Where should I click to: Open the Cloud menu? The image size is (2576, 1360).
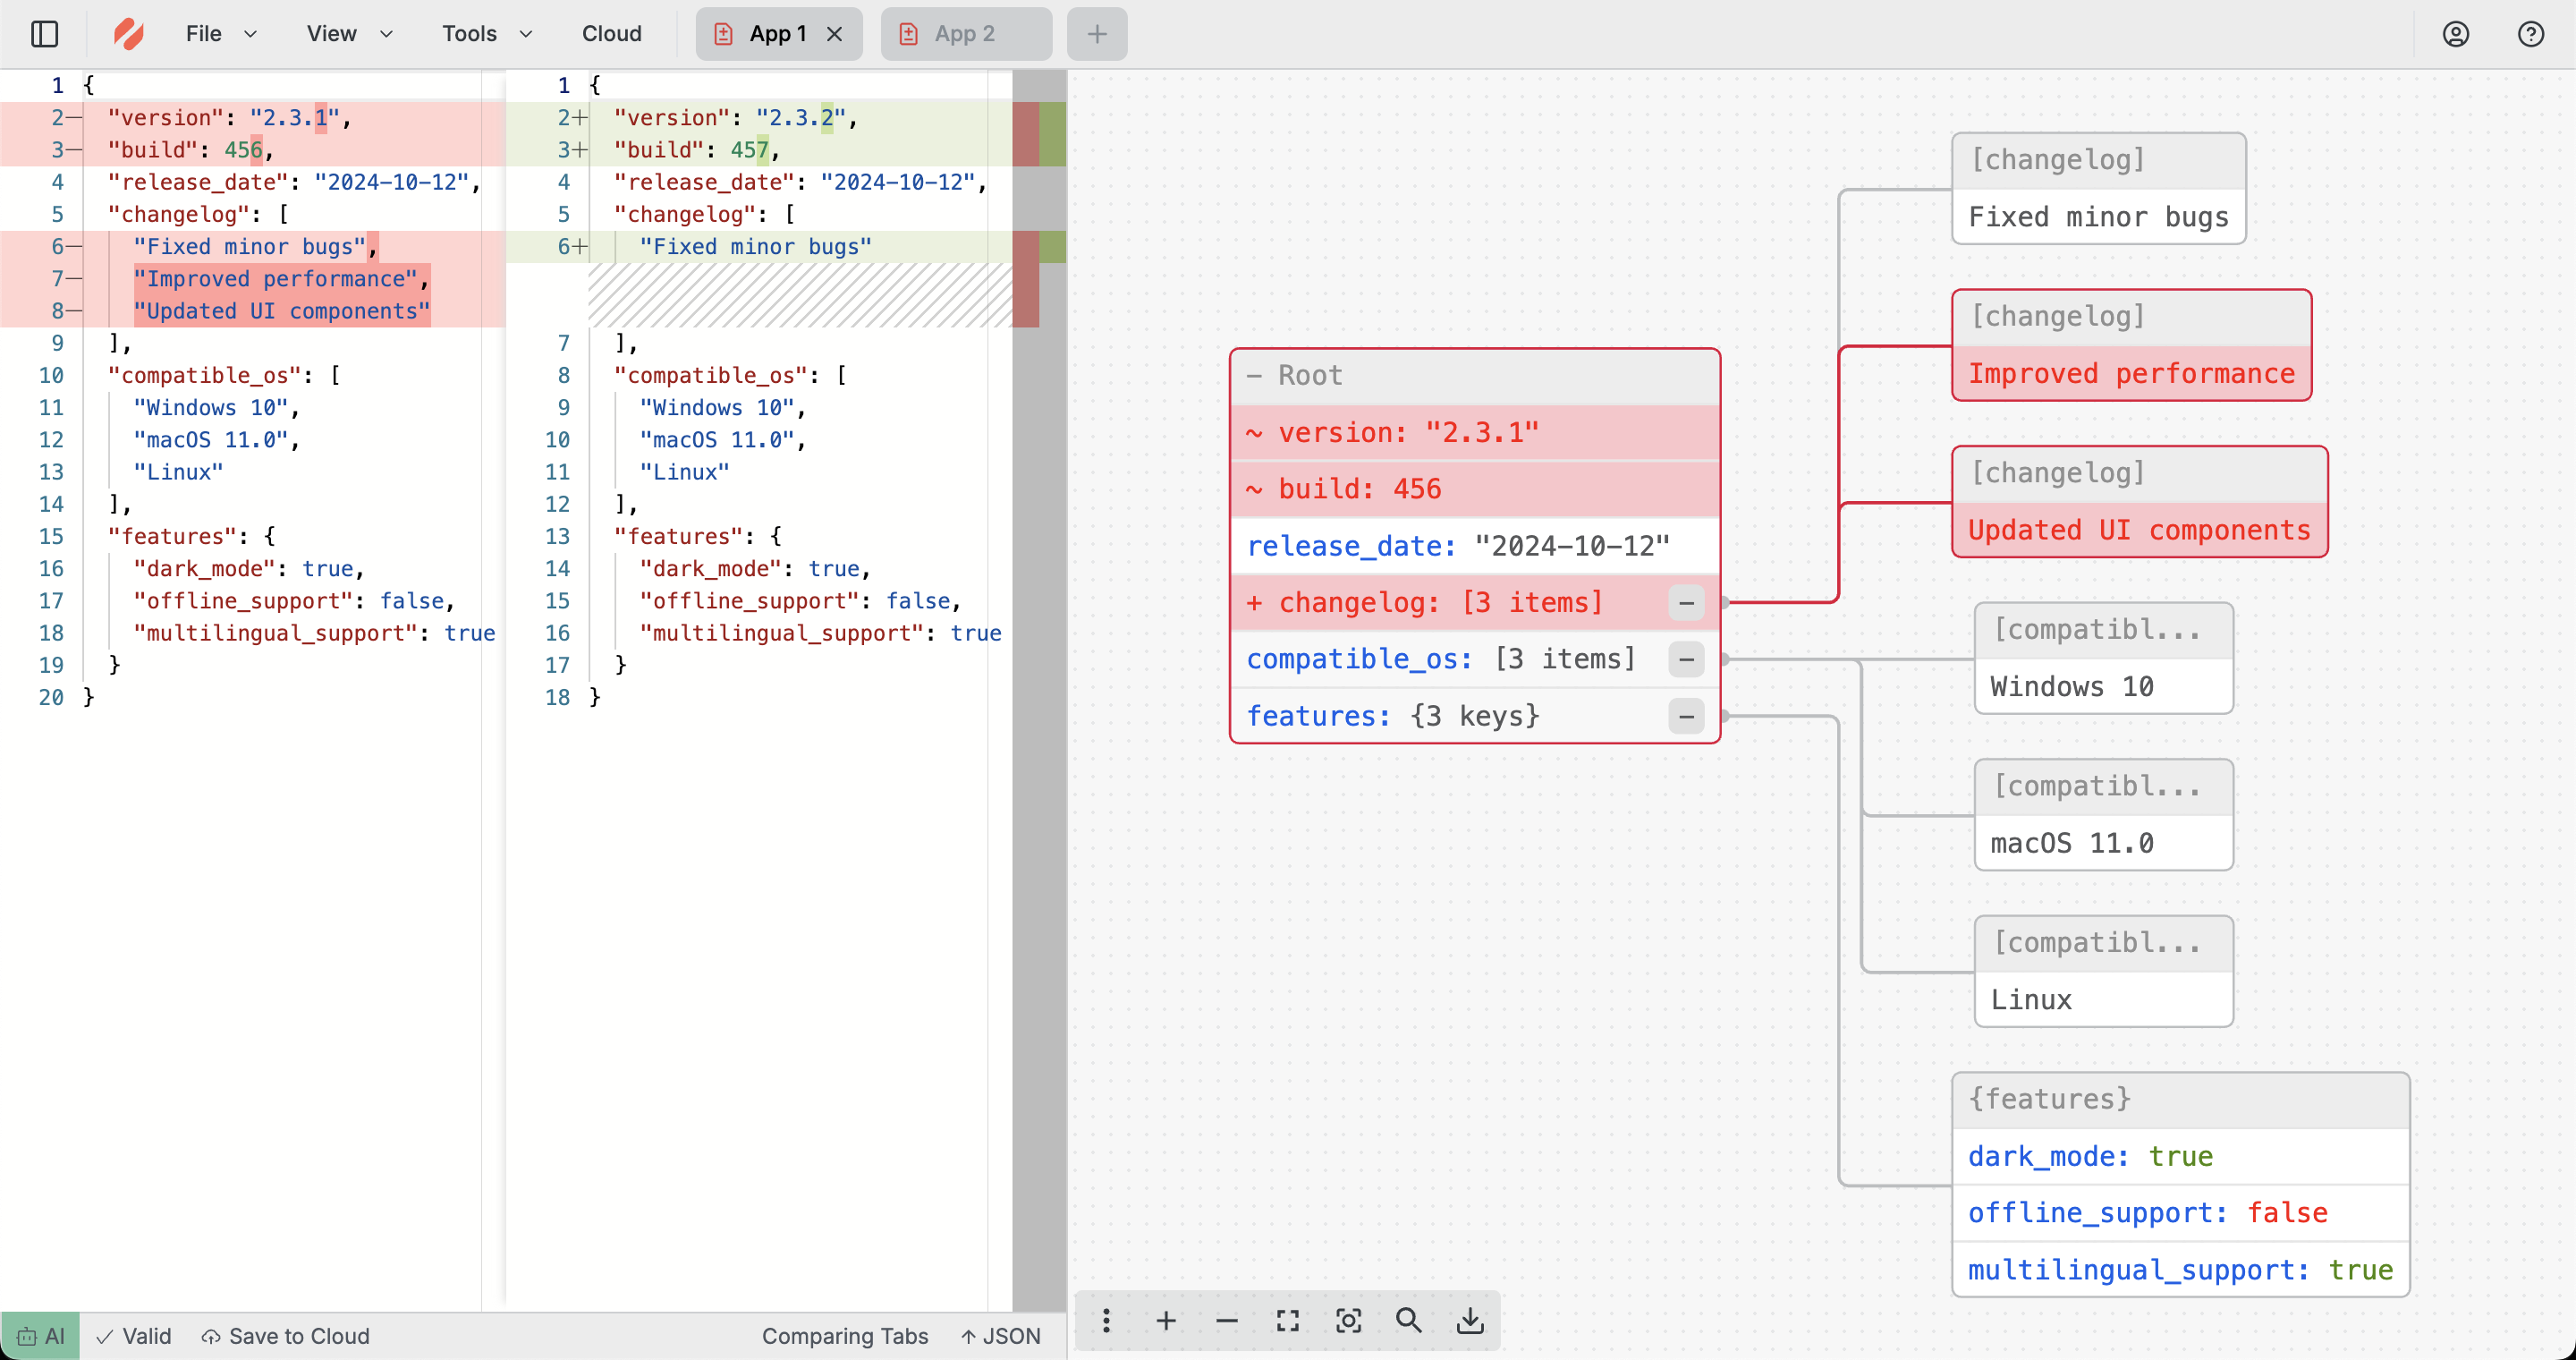click(x=611, y=34)
